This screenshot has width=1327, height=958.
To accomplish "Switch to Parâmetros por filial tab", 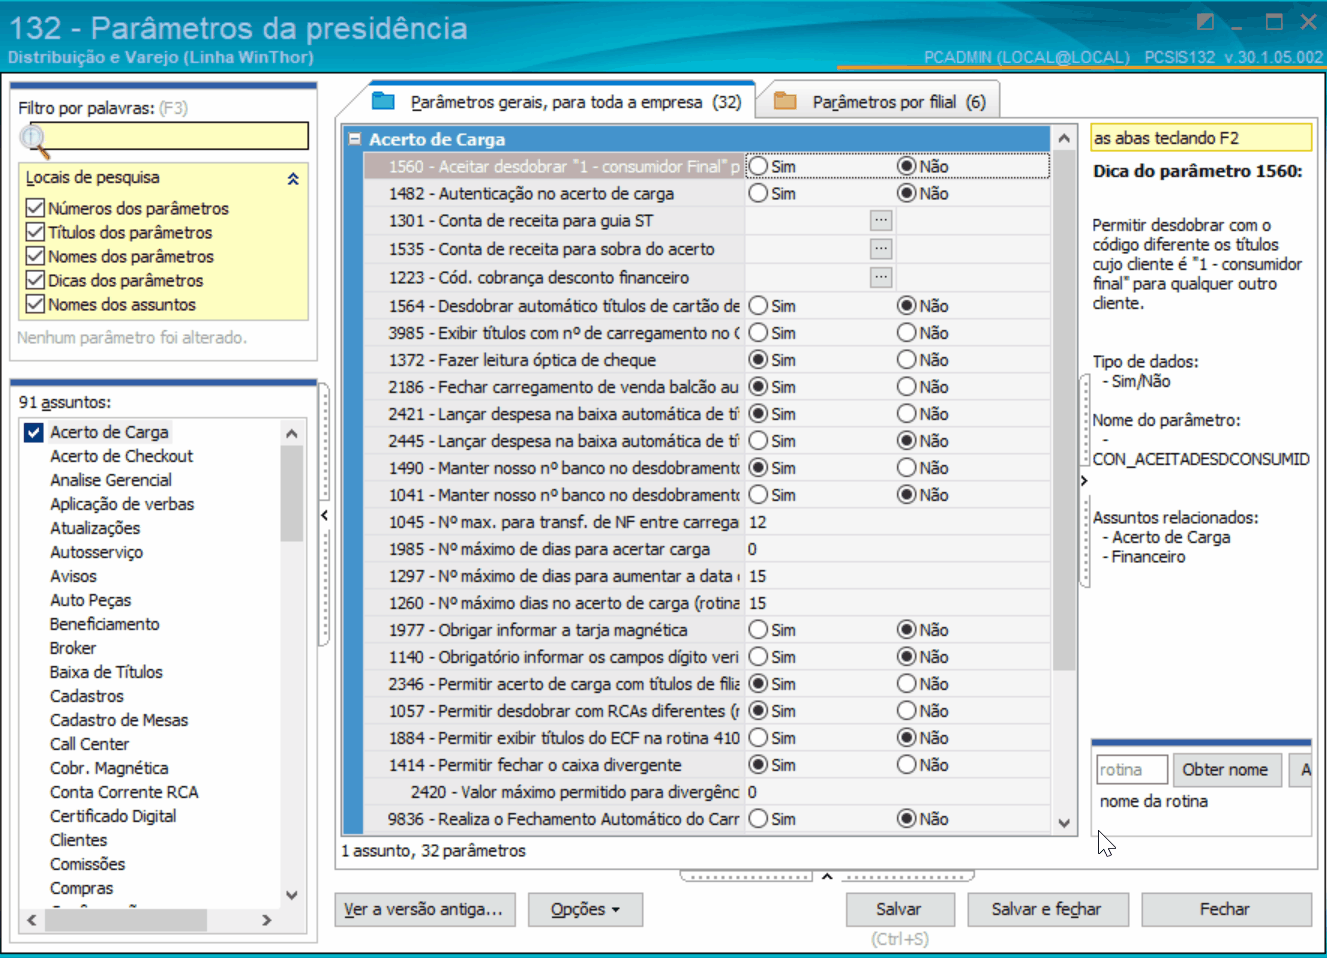I will click(880, 102).
